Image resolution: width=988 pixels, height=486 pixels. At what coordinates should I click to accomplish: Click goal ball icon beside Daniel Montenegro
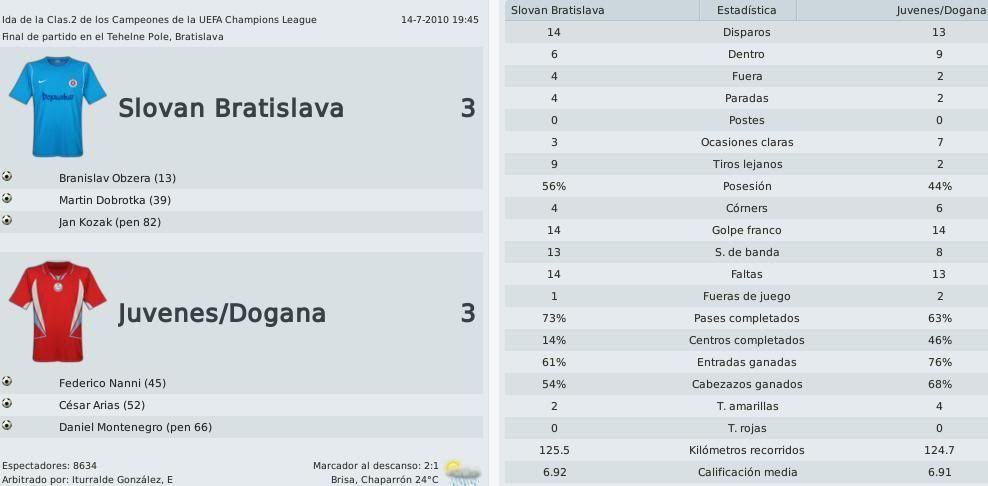[7, 425]
